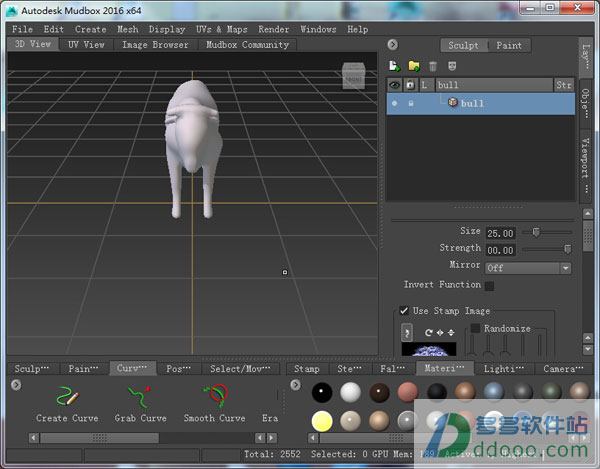Toggle lock on the bull layer row
The height and width of the screenshot is (469, 600).
click(x=411, y=103)
